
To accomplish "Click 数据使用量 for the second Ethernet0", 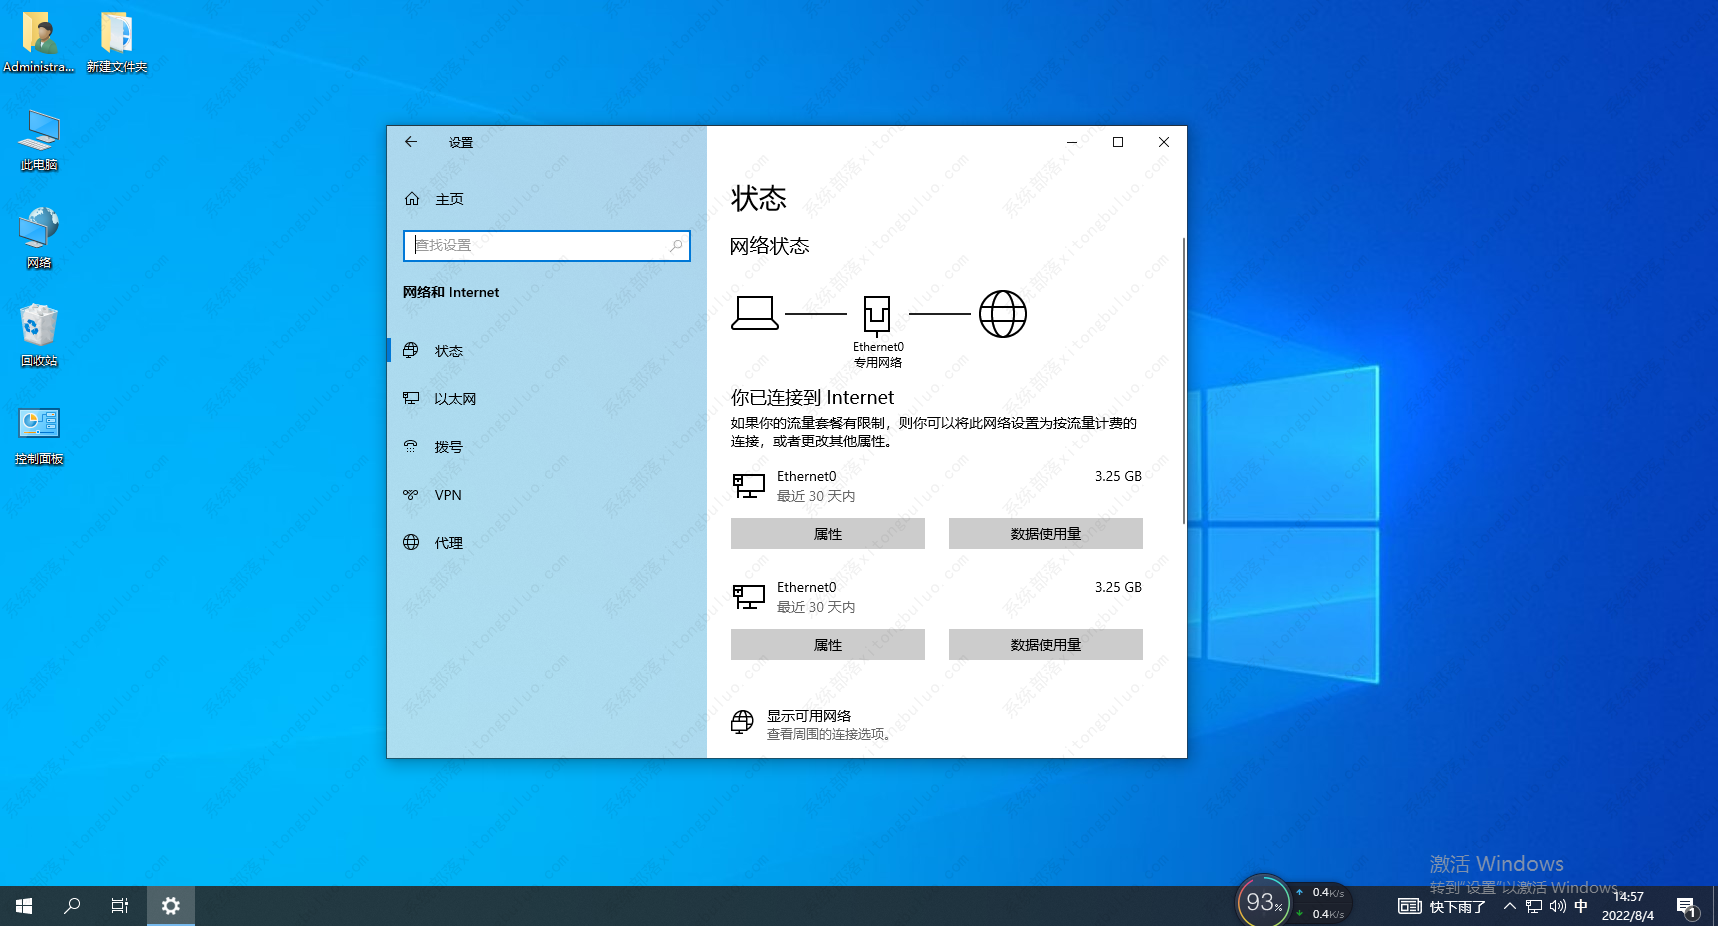I will (x=1046, y=645).
